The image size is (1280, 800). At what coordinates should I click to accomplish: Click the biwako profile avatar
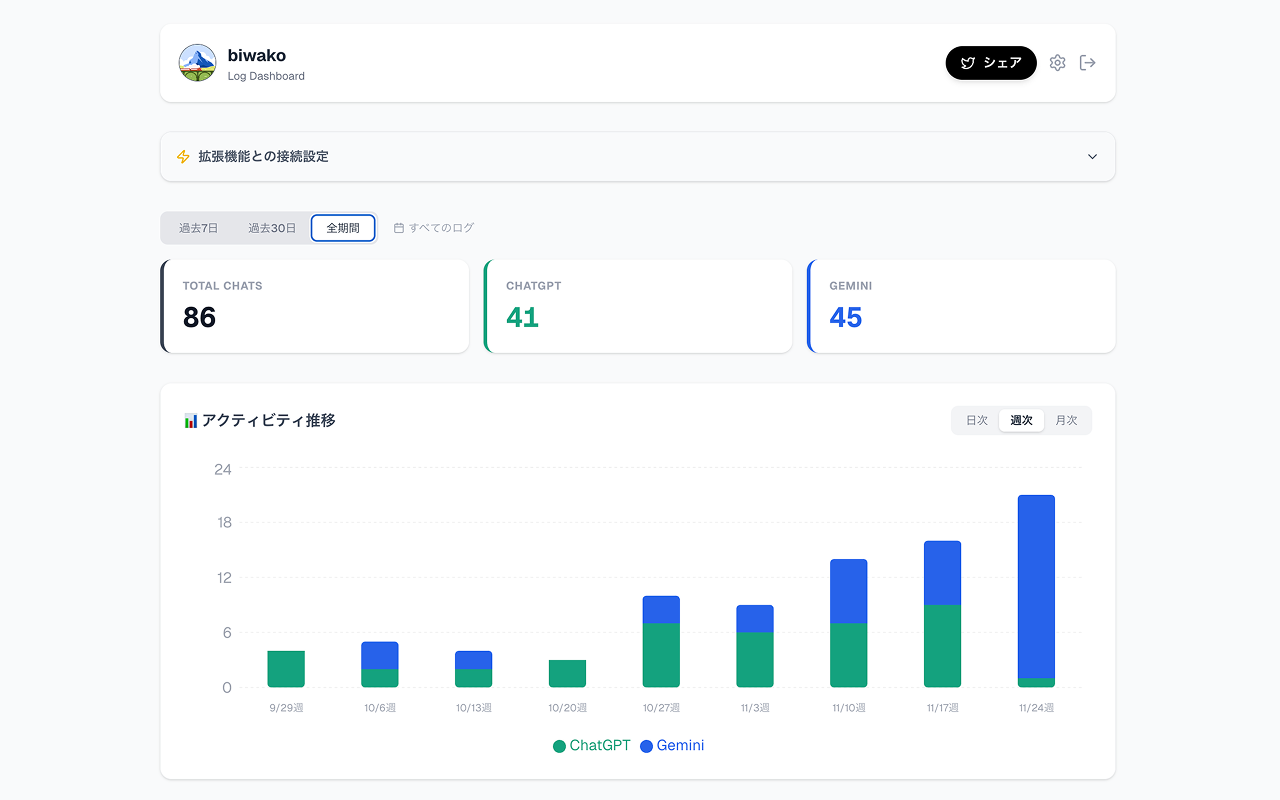197,63
